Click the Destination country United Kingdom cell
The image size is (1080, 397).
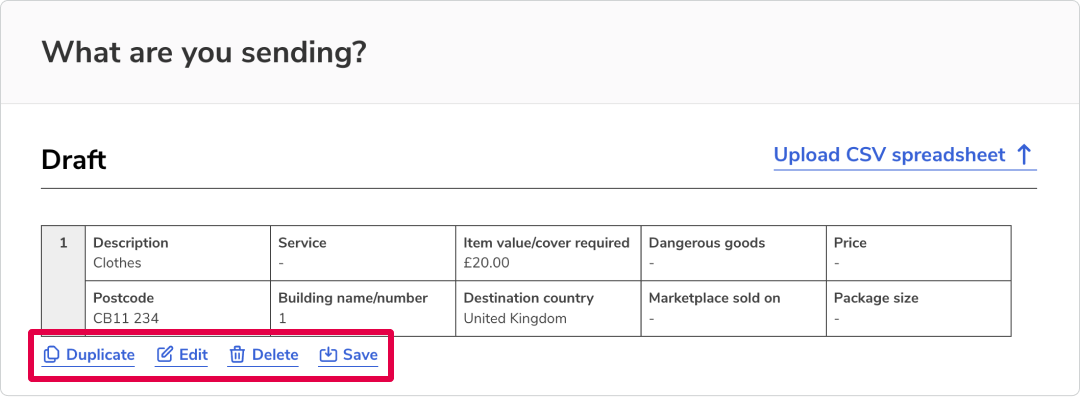click(548, 308)
